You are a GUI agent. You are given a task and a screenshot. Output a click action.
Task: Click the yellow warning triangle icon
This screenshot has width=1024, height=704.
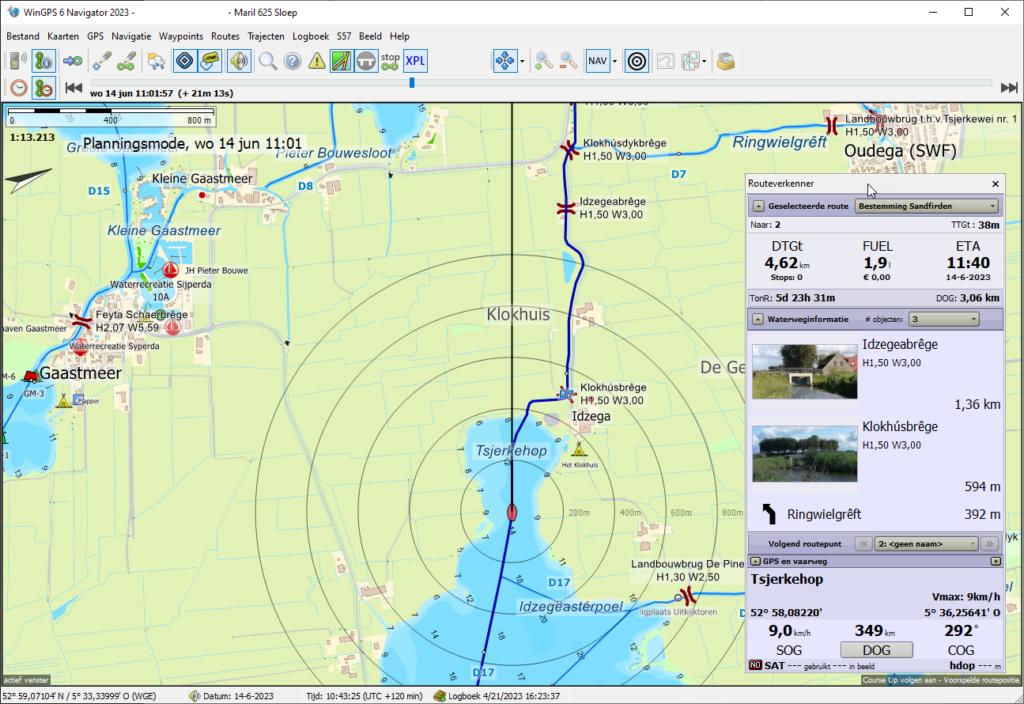tap(317, 61)
